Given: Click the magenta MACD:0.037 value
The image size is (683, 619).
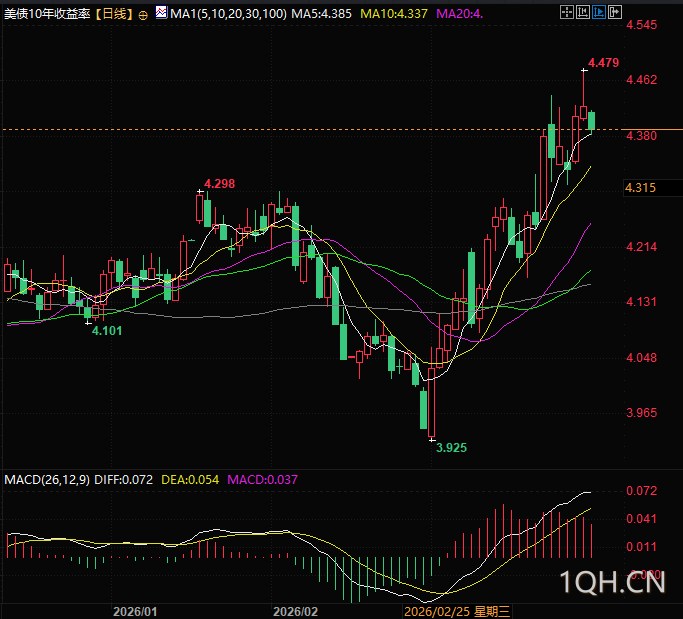Looking at the screenshot, I should [262, 480].
